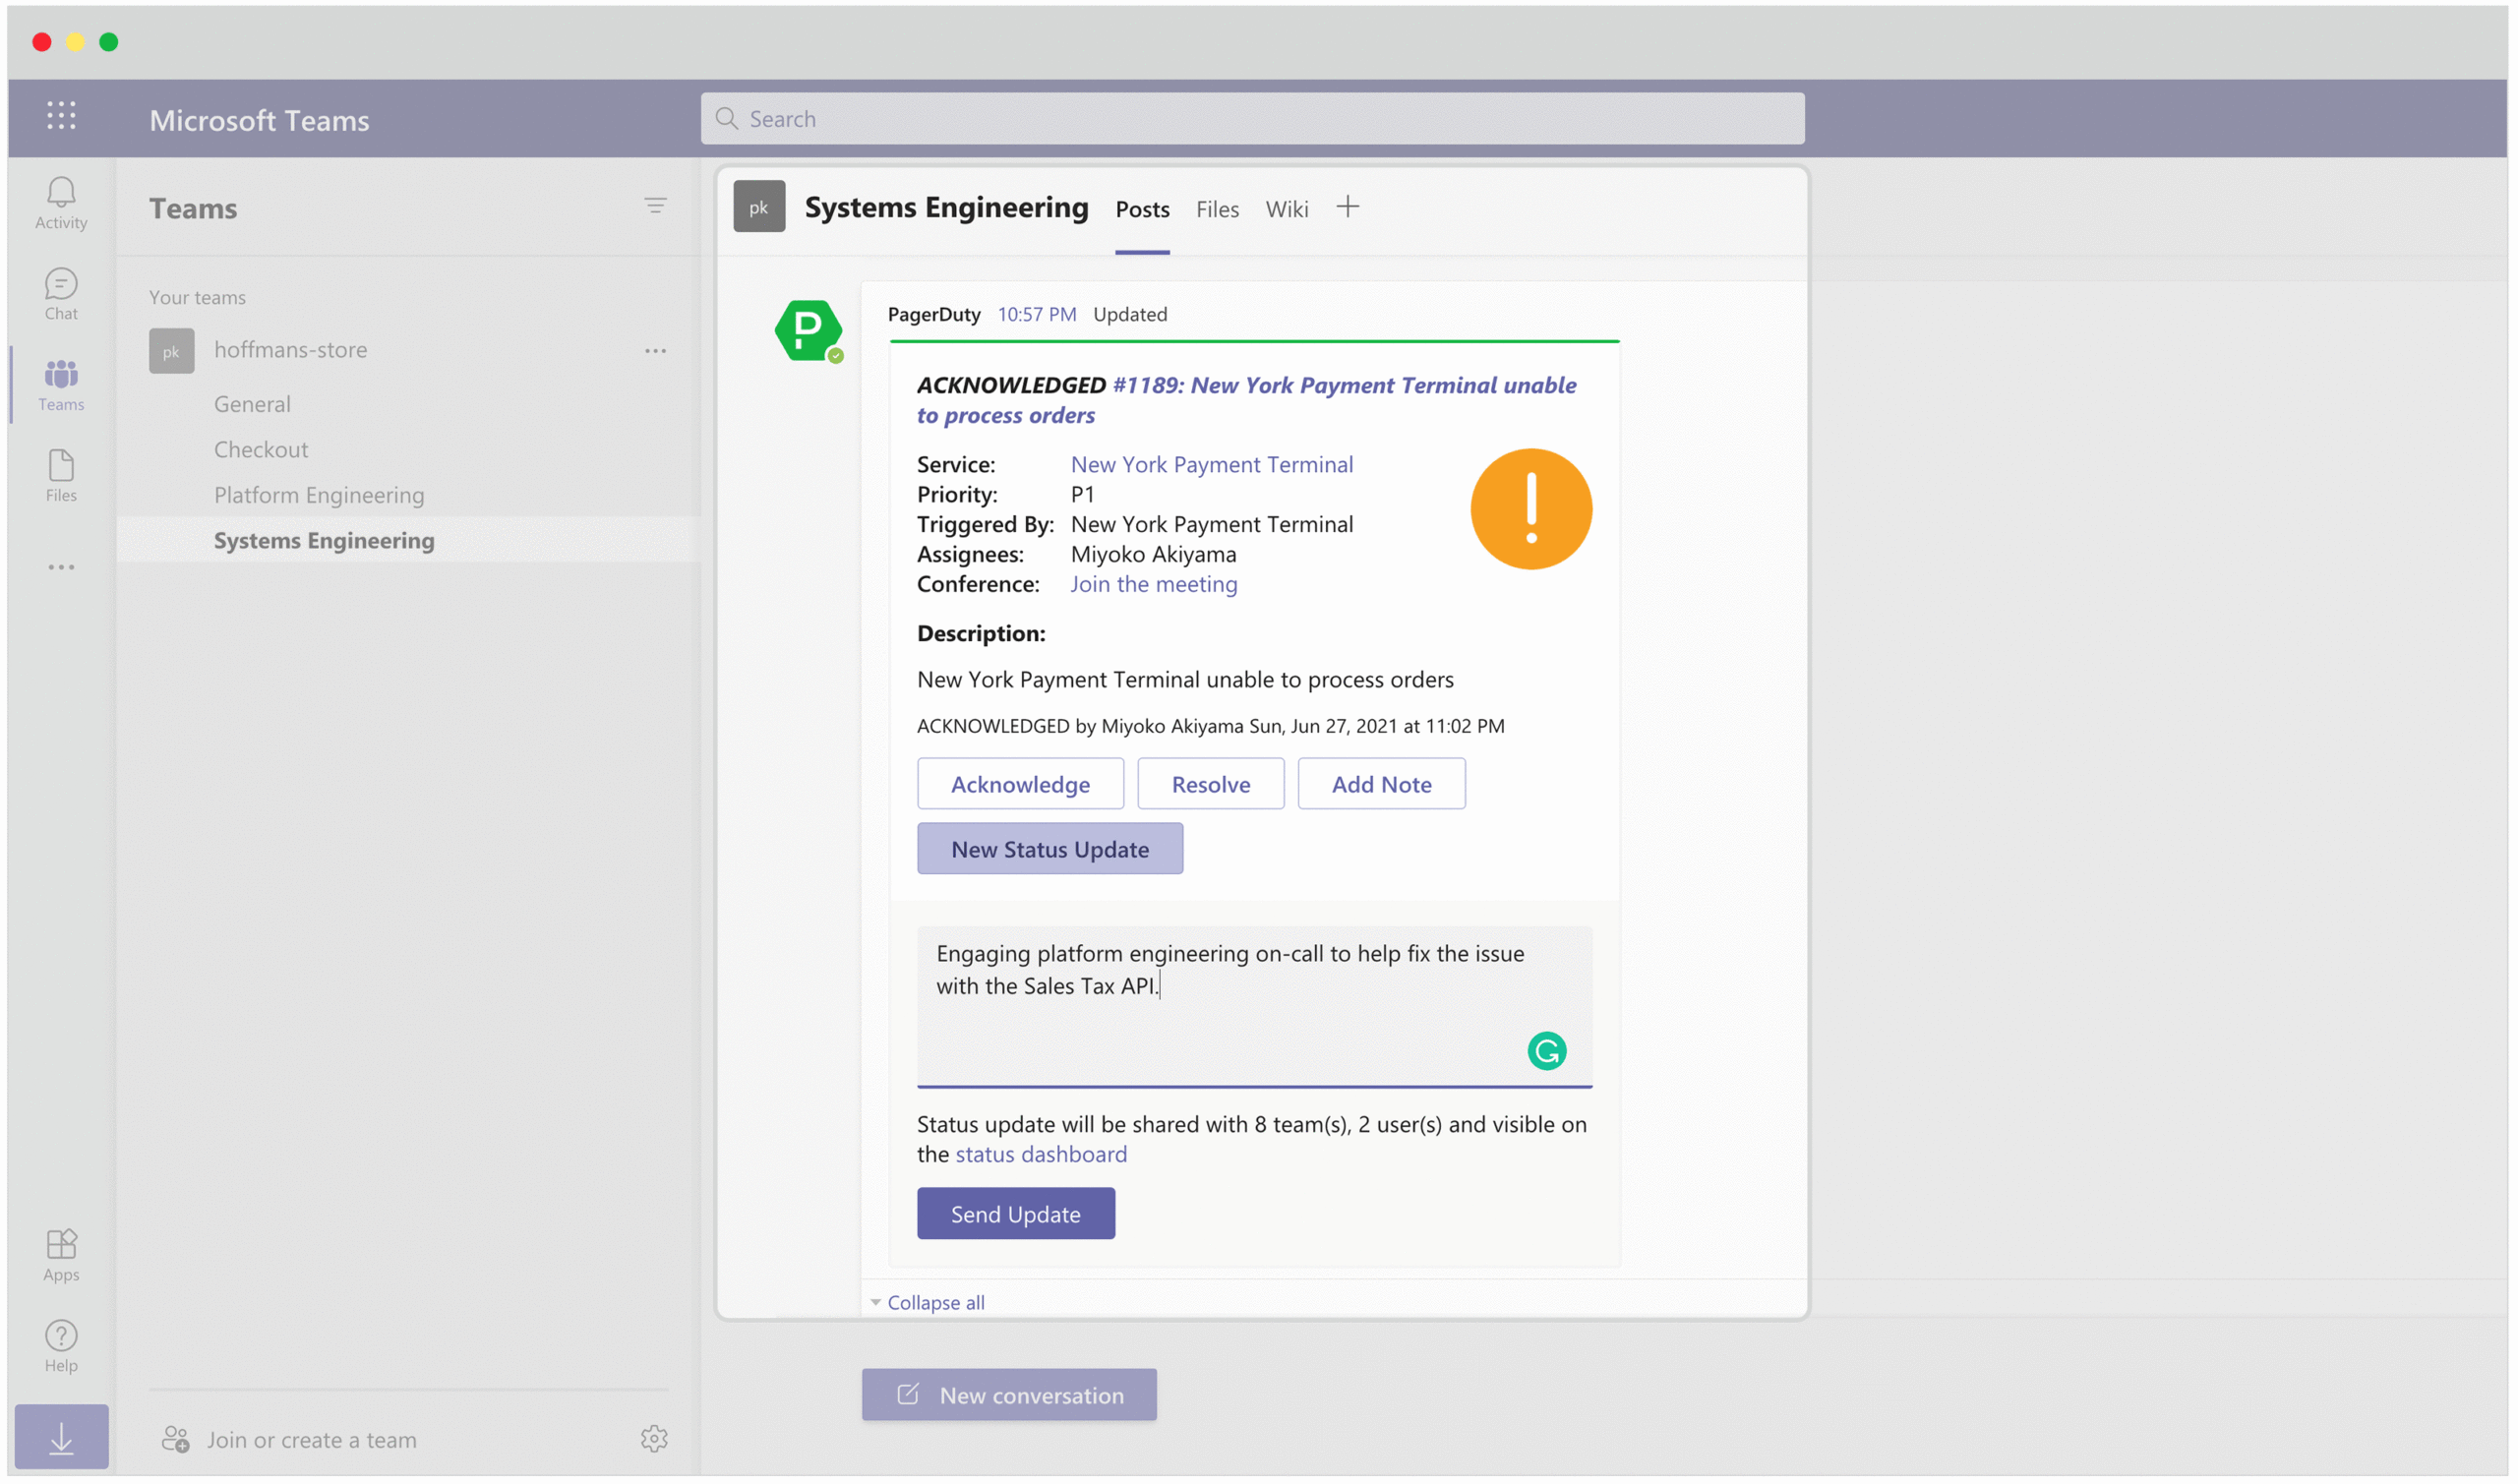2518x1484 pixels.
Task: Open the Files section in sidebar
Action: point(60,475)
